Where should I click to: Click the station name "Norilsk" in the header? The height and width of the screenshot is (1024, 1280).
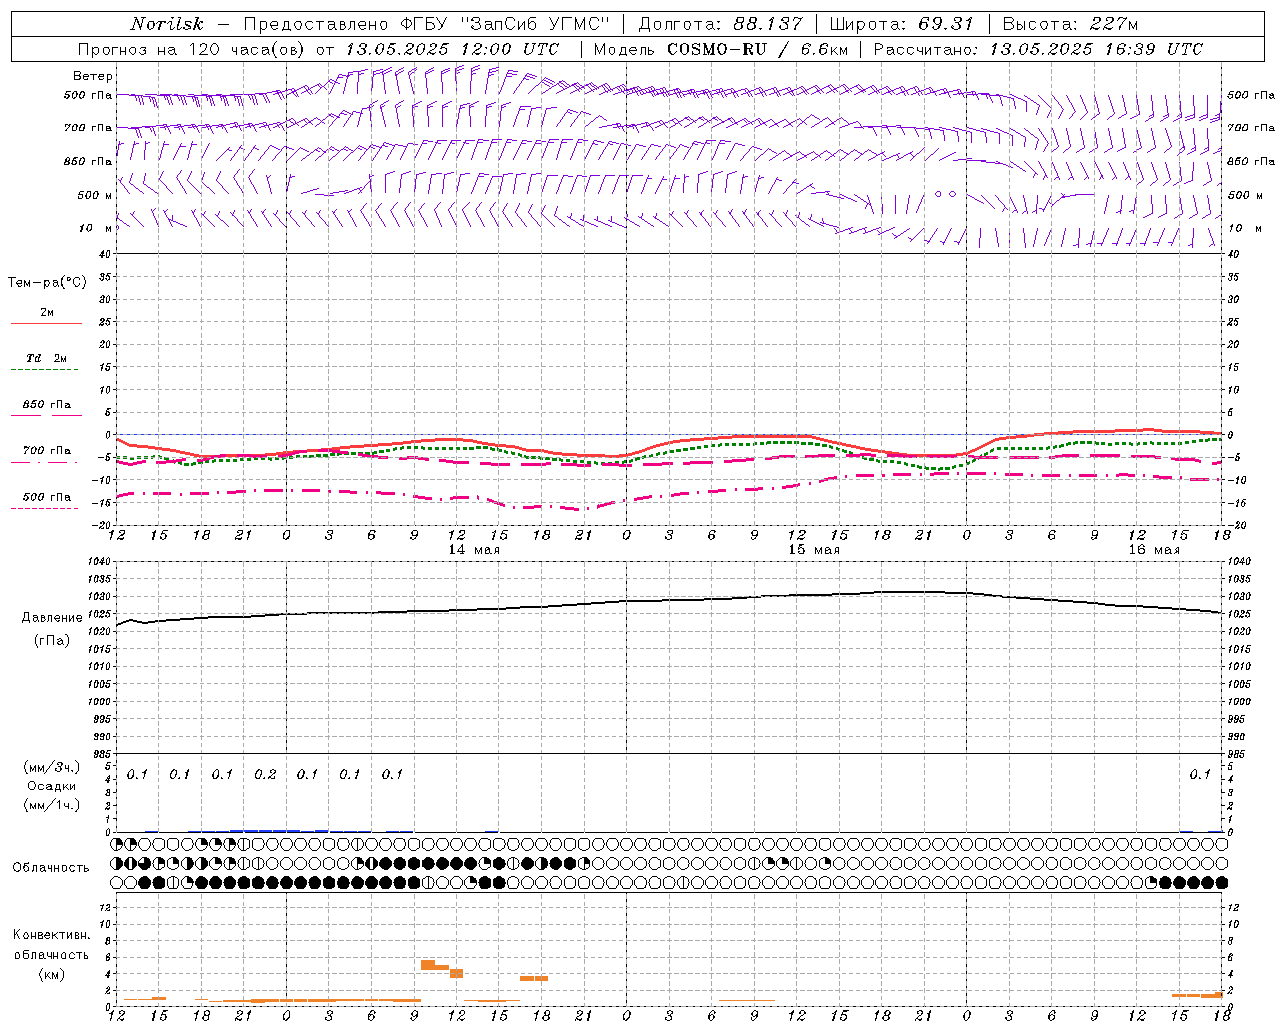[x=167, y=24]
